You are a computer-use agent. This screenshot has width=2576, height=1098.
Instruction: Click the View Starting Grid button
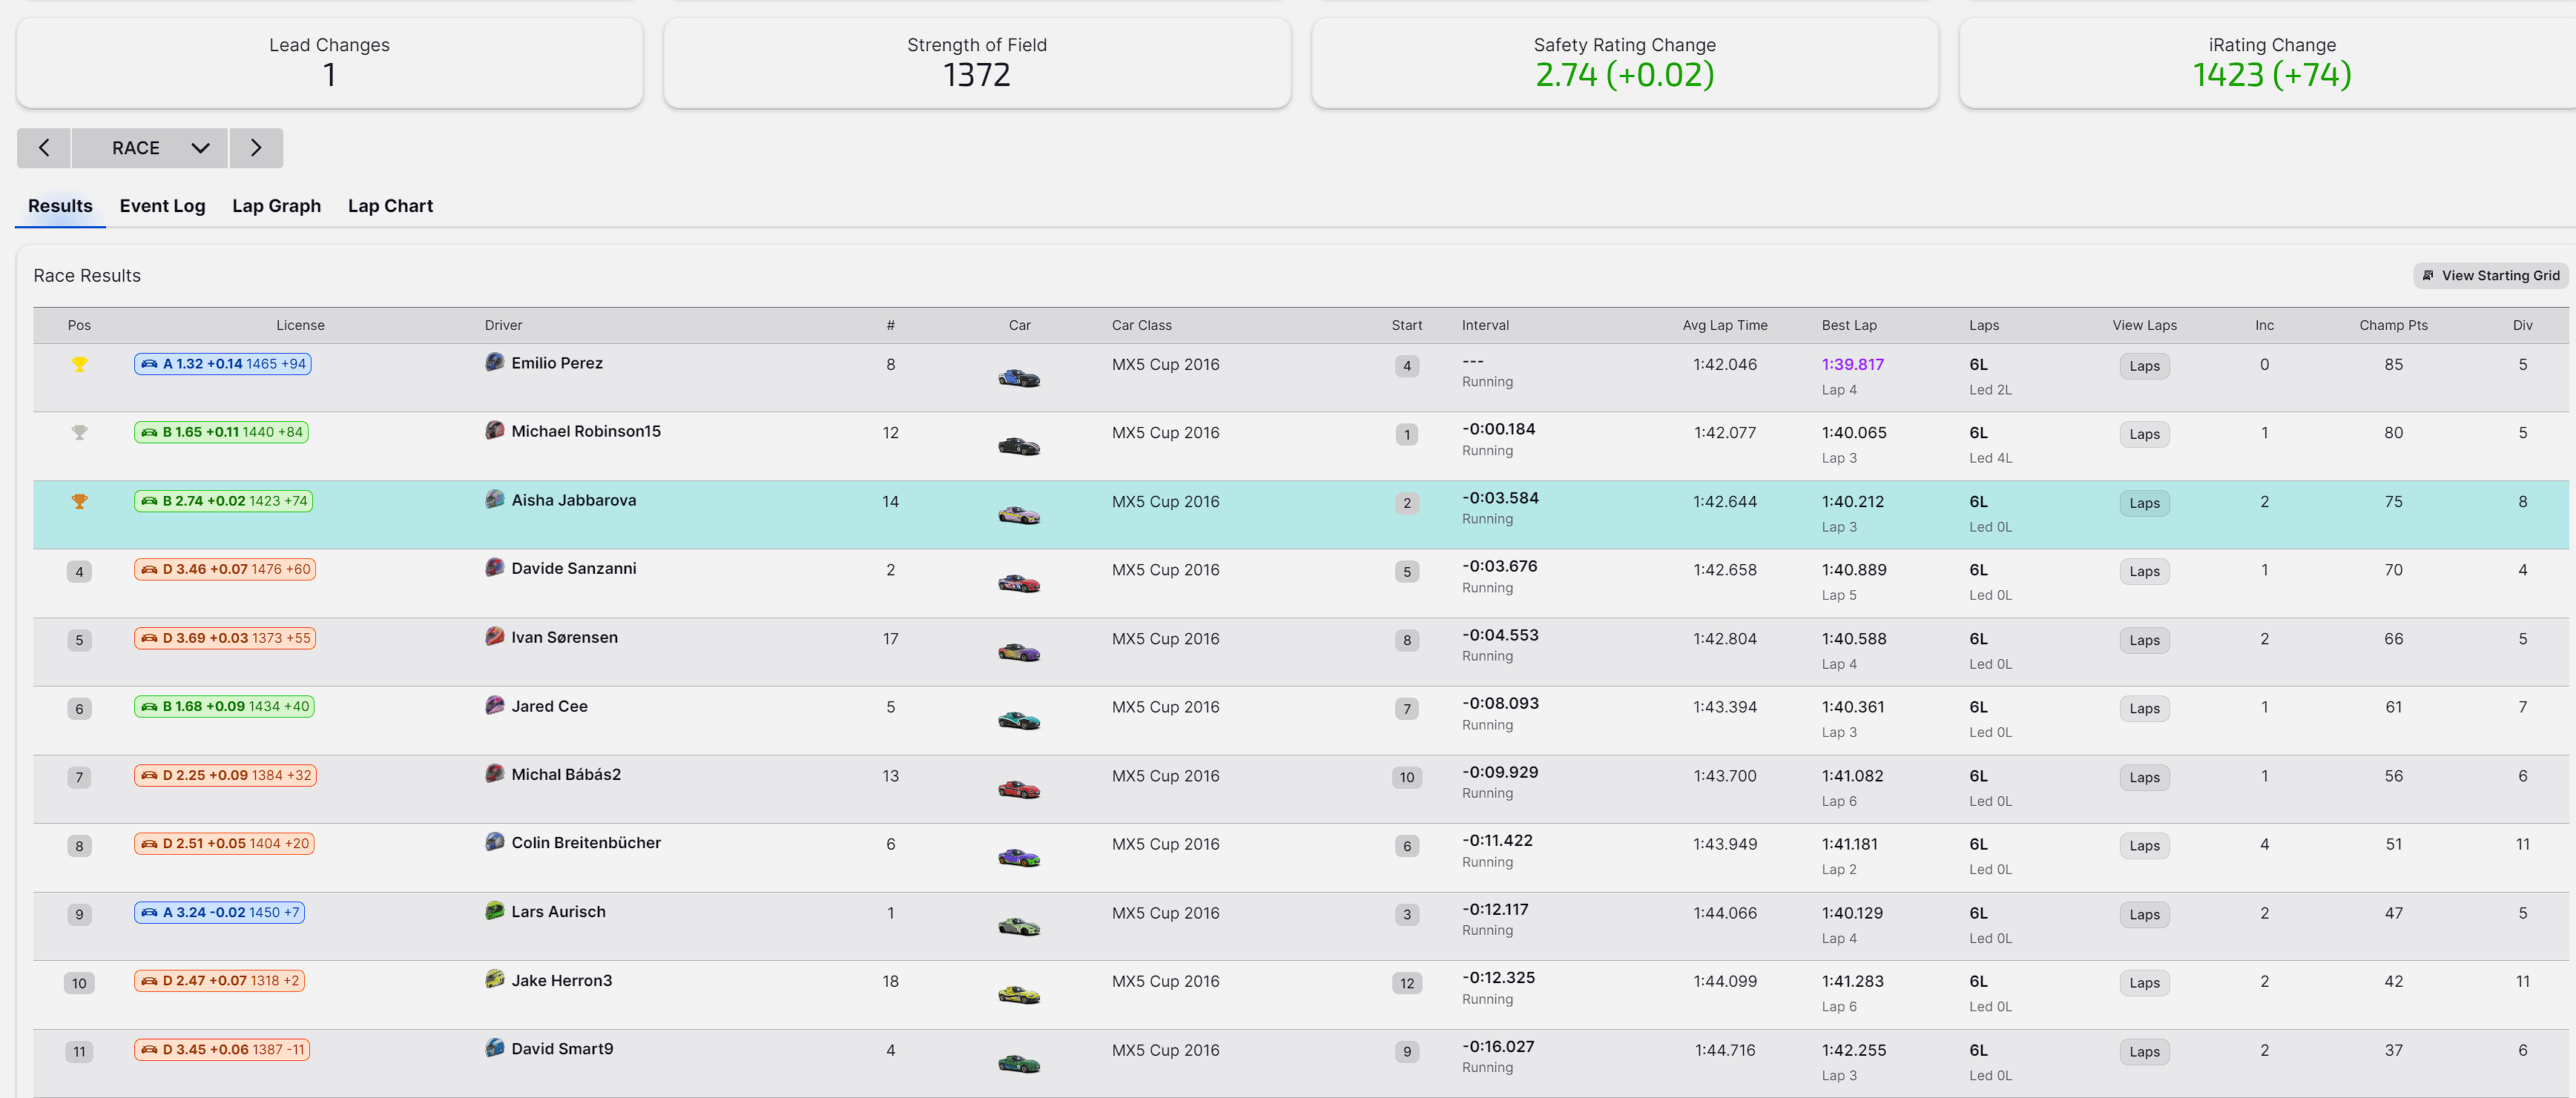(x=2490, y=276)
